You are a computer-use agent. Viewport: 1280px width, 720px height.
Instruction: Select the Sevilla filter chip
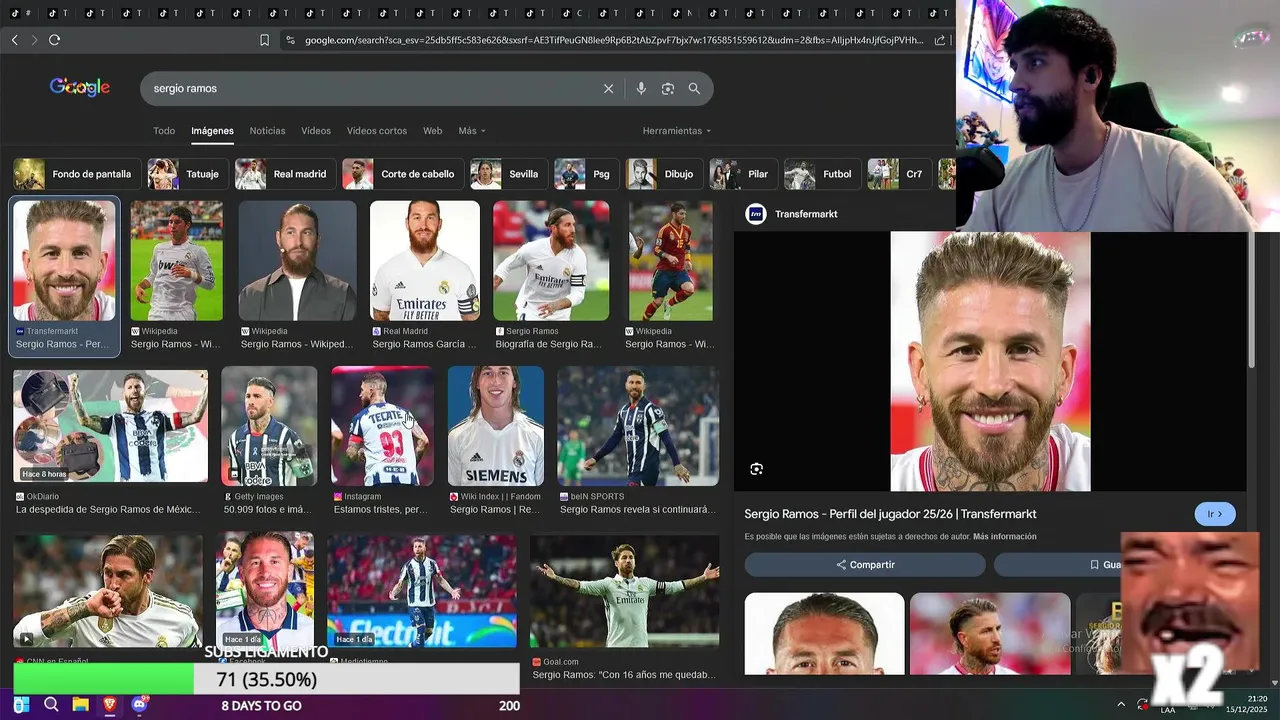coord(508,174)
